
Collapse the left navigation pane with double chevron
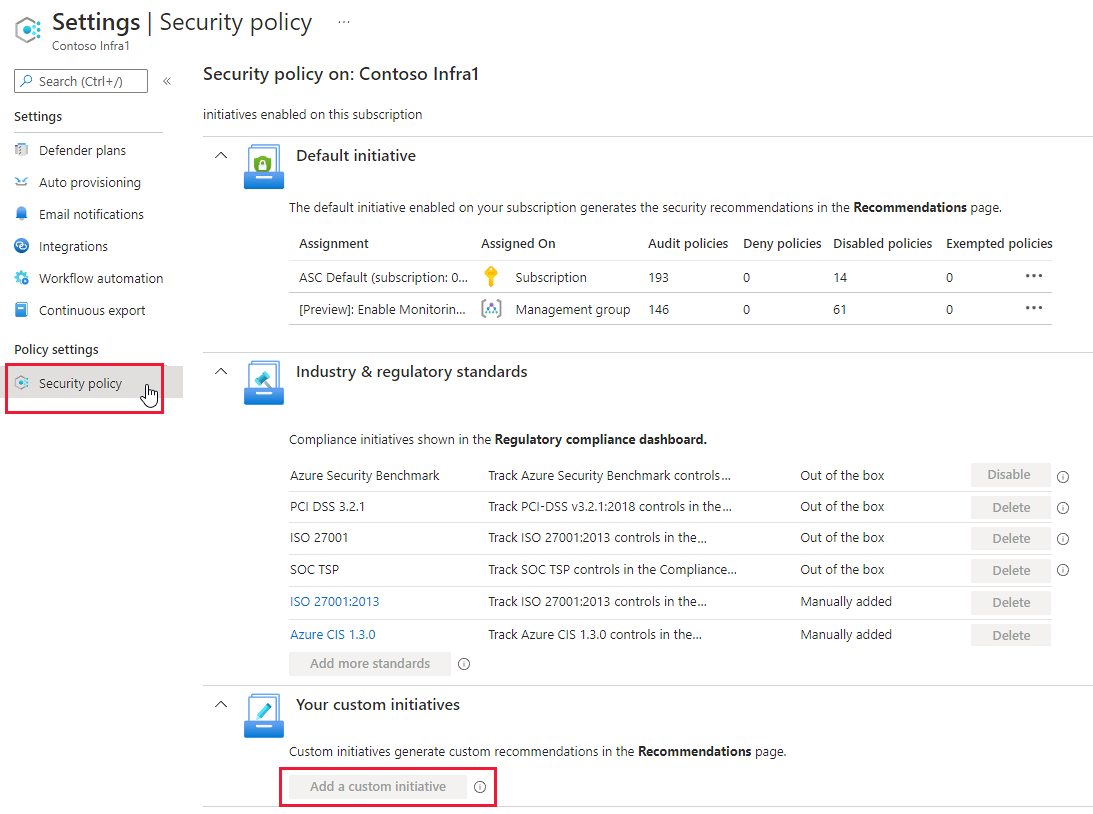point(167,81)
